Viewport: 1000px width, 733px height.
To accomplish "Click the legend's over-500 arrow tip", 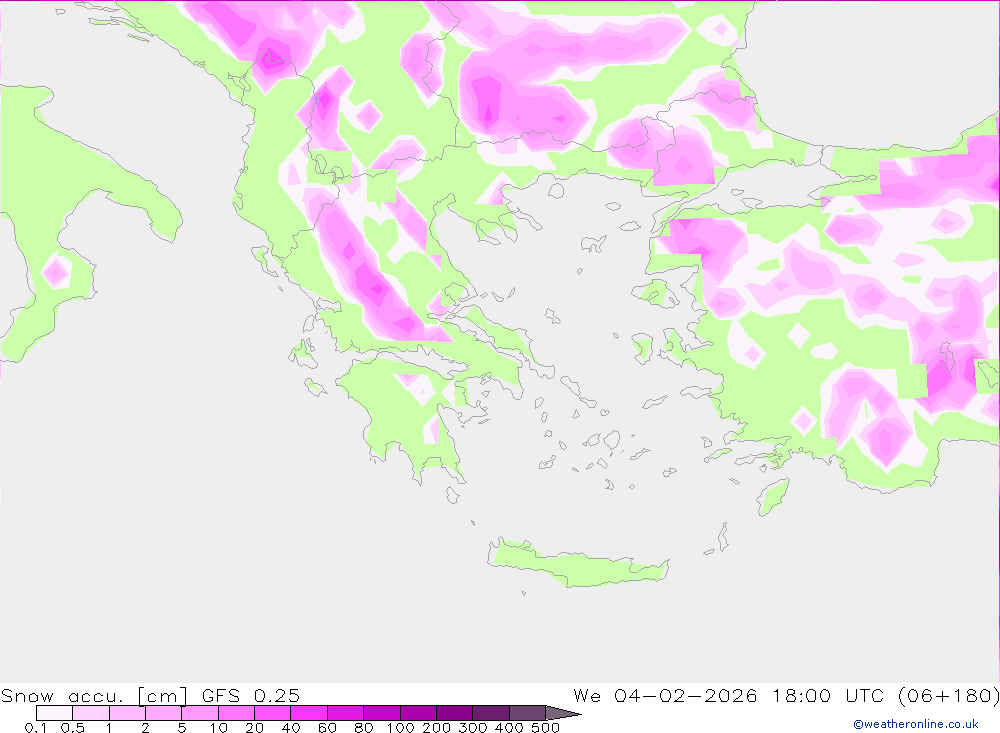I will click(x=563, y=713).
